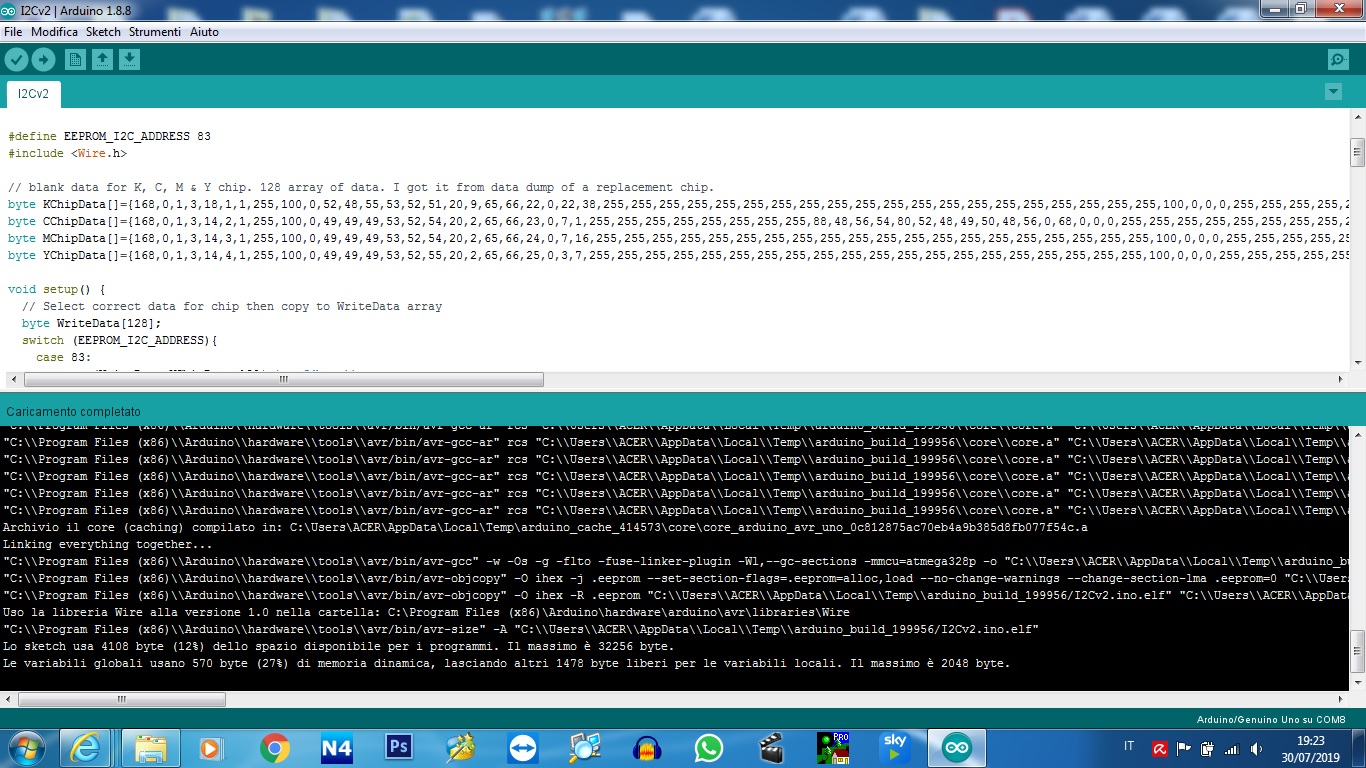Save sketch with down-arrow icon
The height and width of the screenshot is (768, 1366).
(x=129, y=60)
